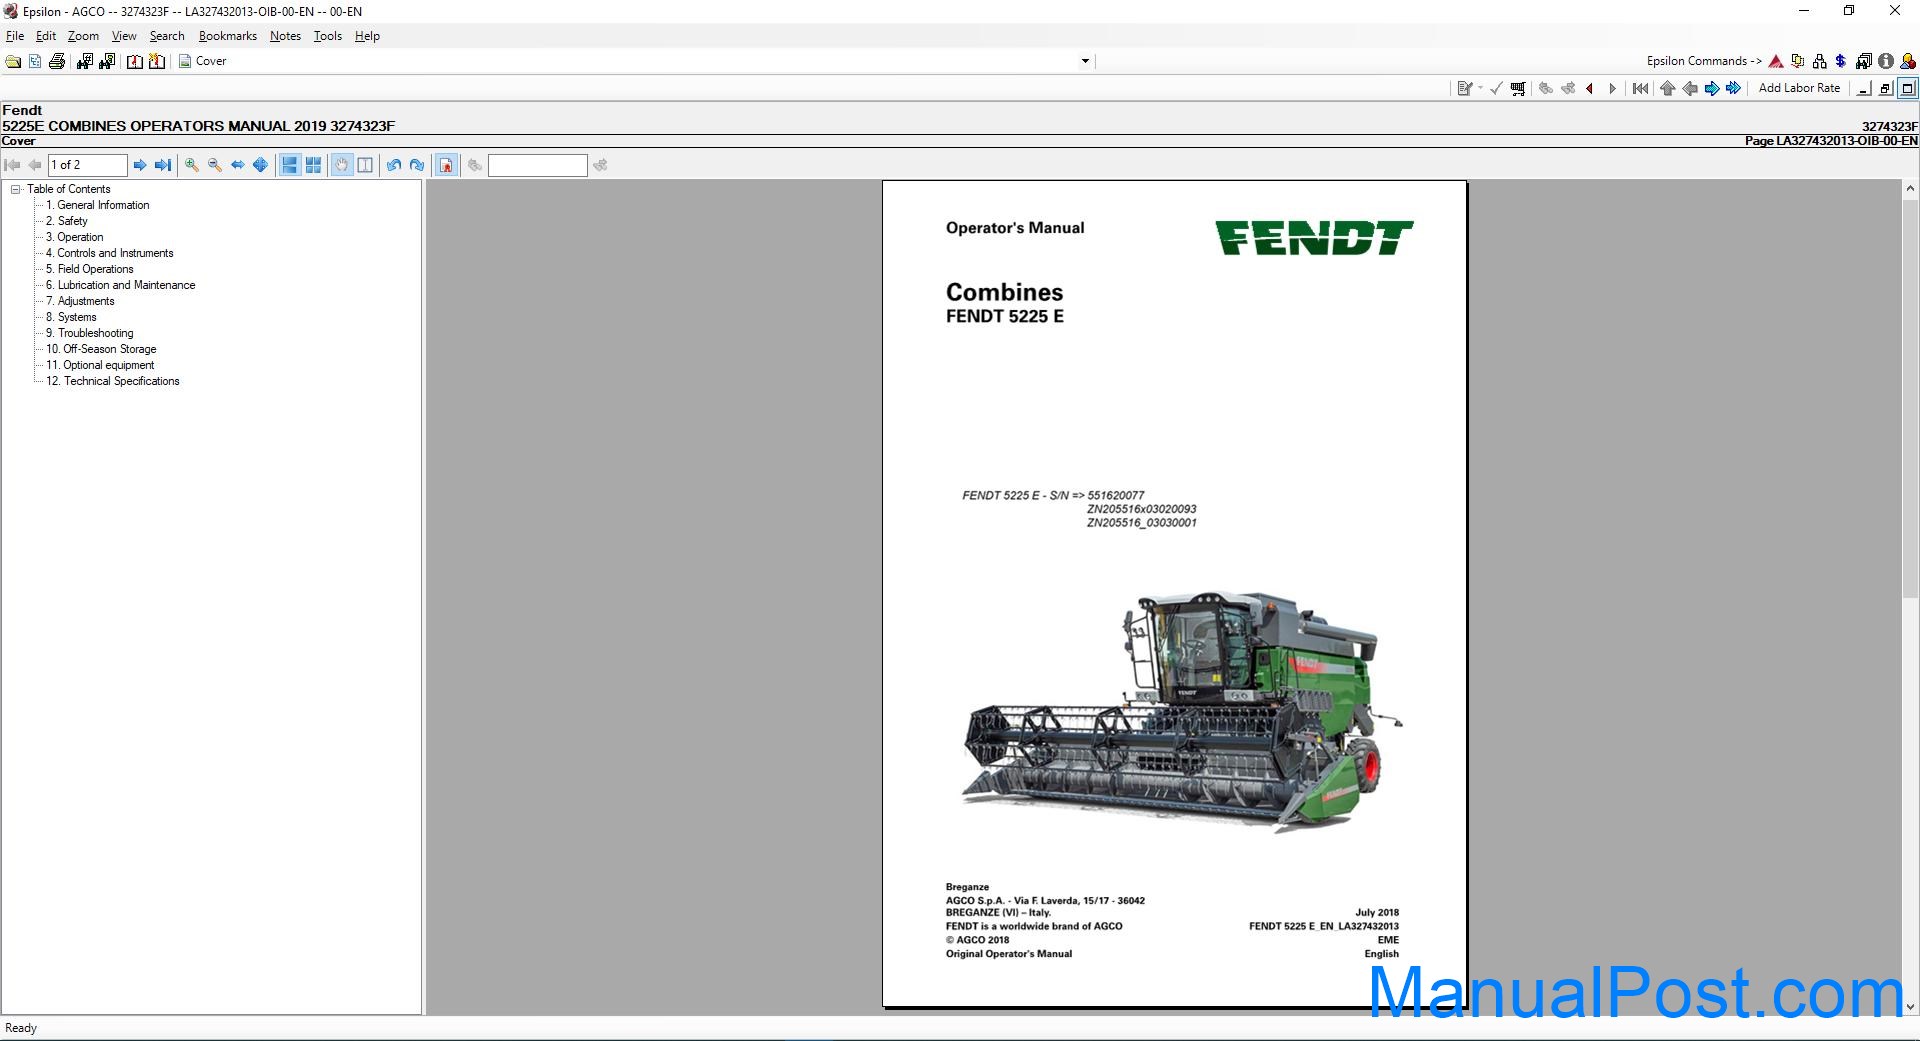Click the open book bookmark icon
This screenshot has width=1920, height=1041.
coord(135,61)
